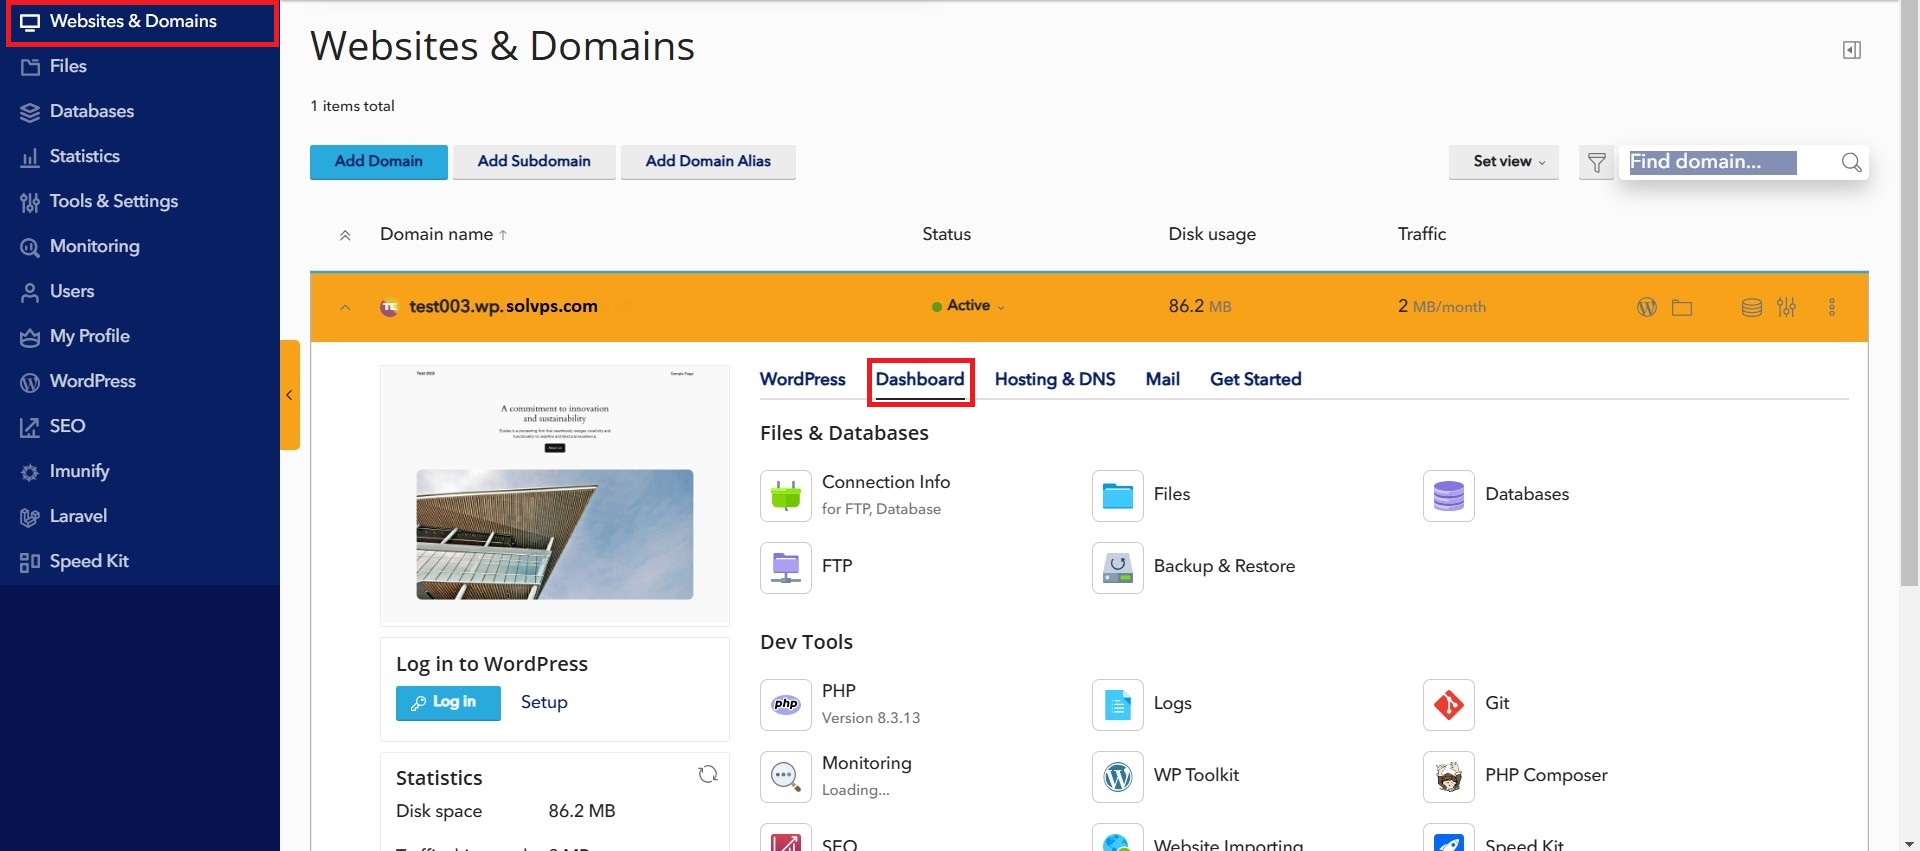Click the Add Domain Alias button

(x=708, y=162)
